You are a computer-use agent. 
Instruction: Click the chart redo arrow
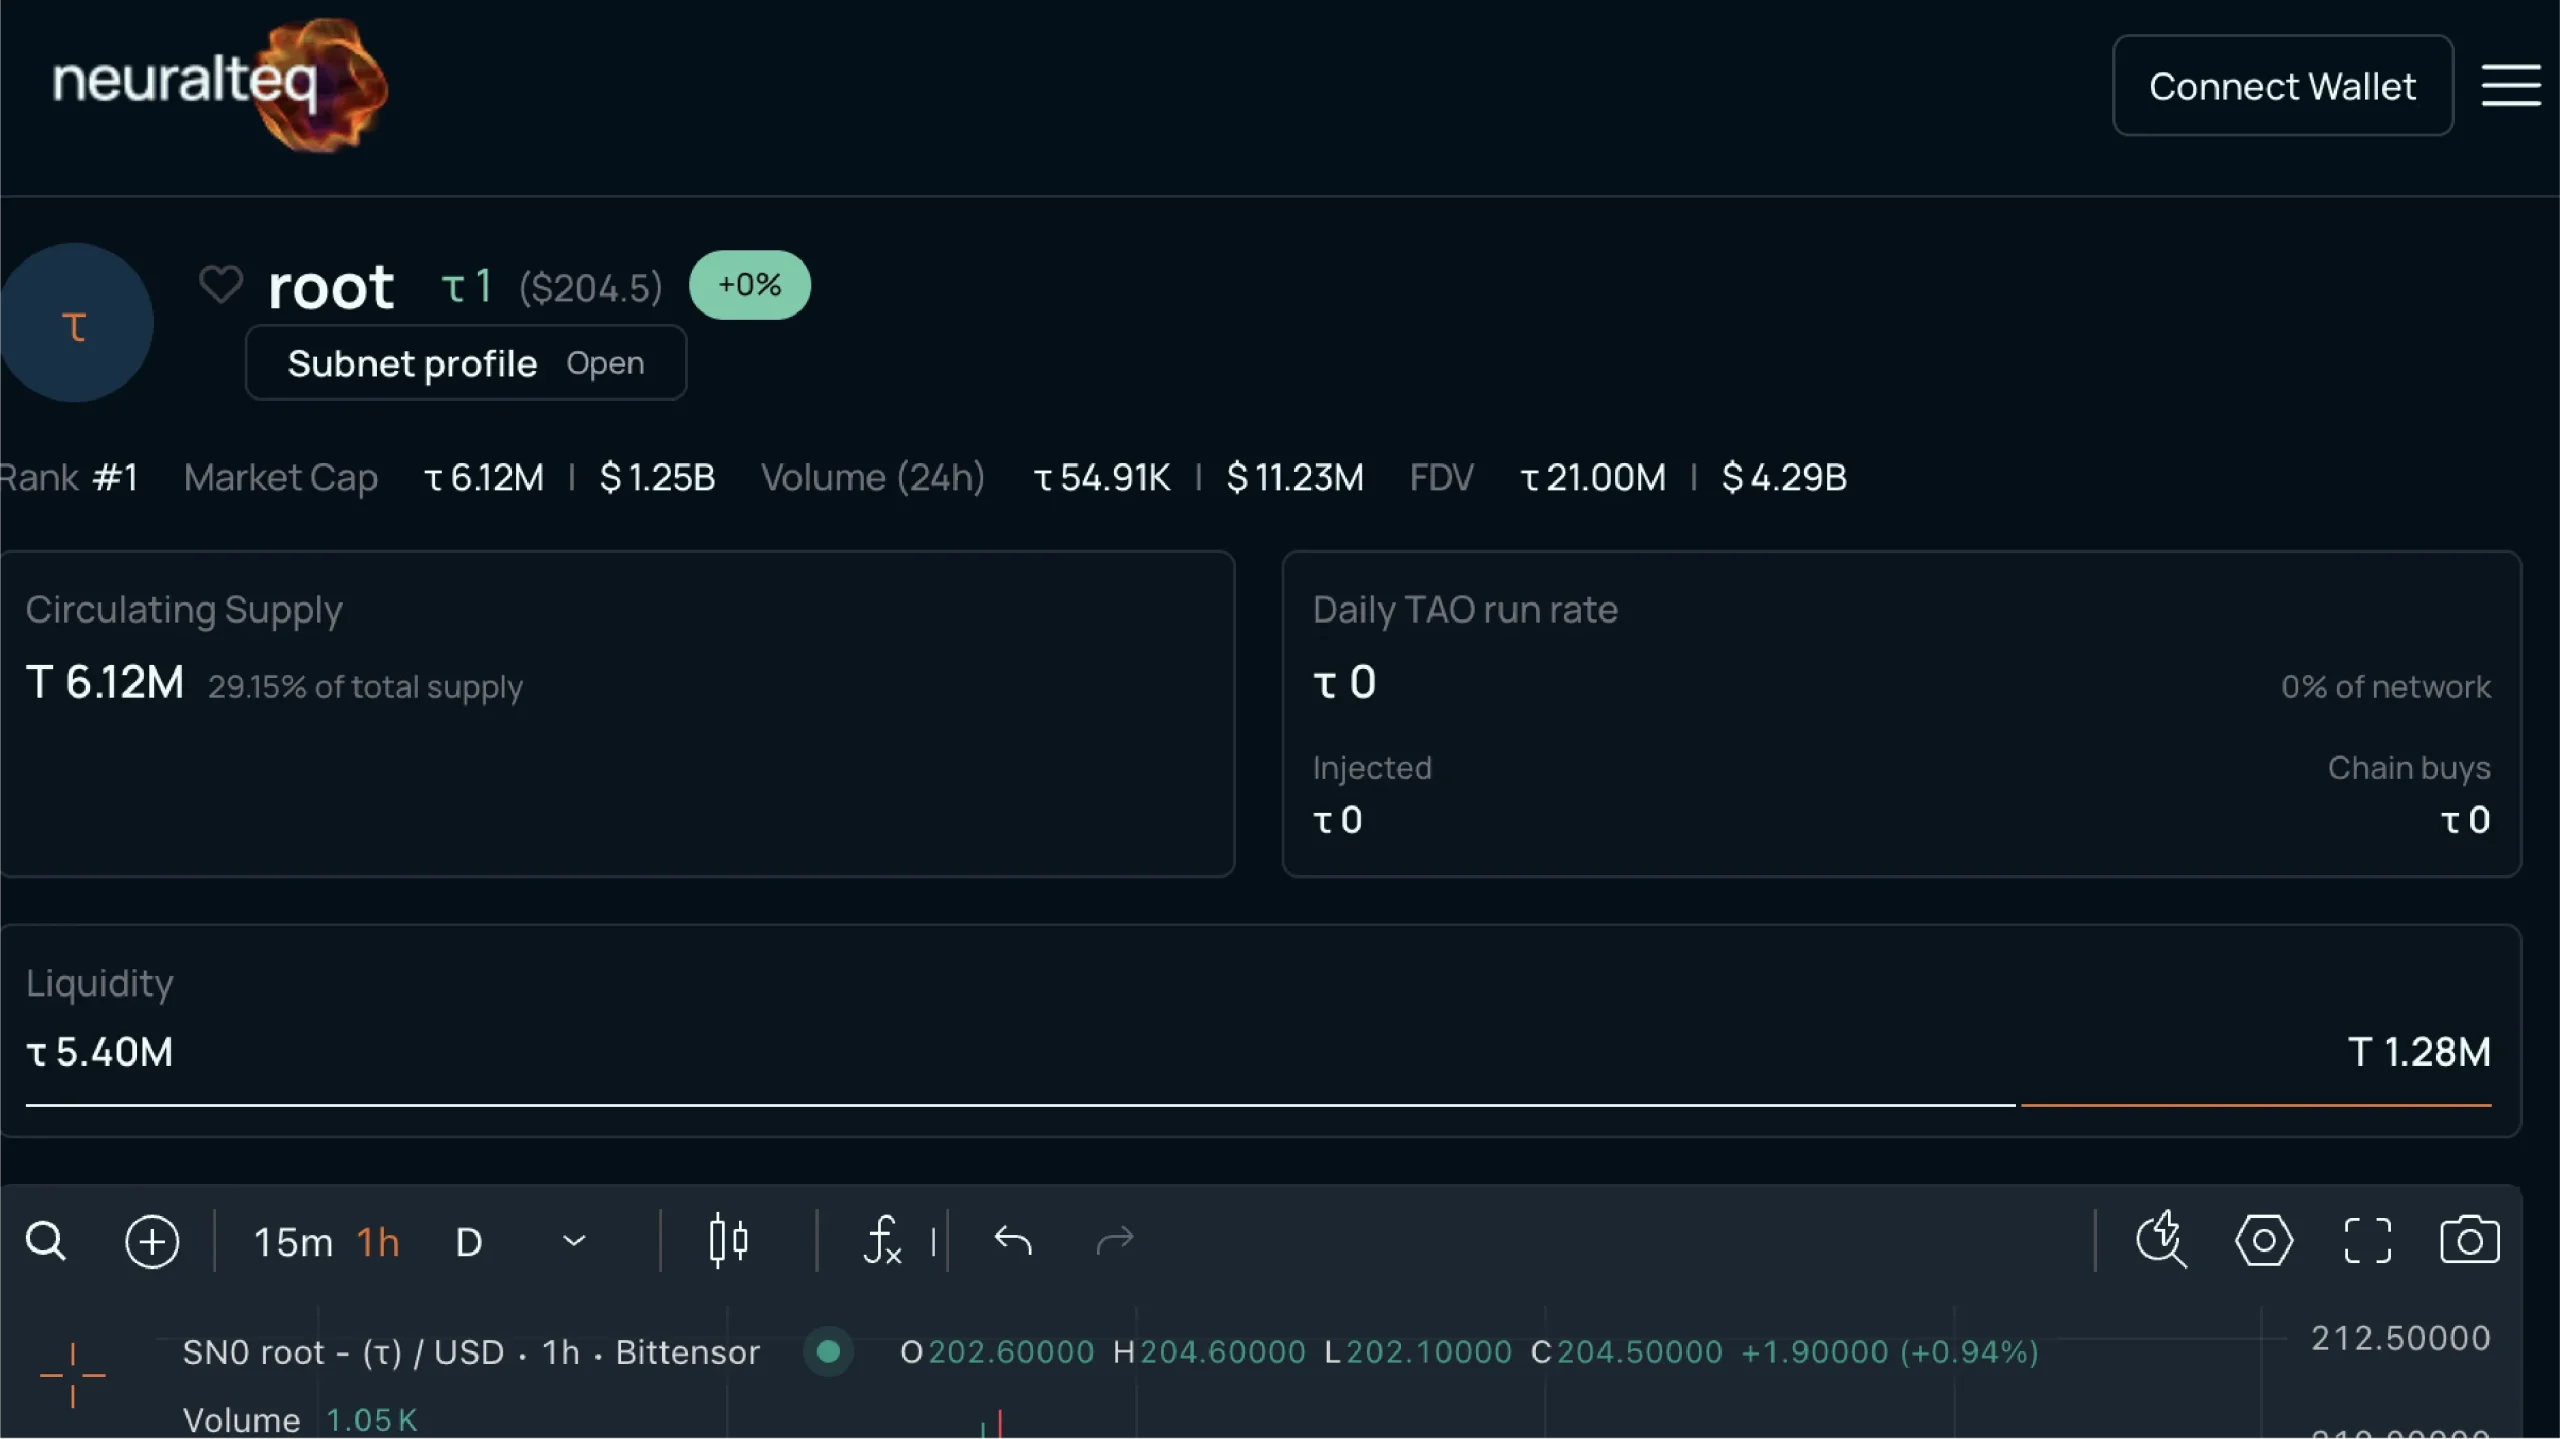point(1115,1240)
